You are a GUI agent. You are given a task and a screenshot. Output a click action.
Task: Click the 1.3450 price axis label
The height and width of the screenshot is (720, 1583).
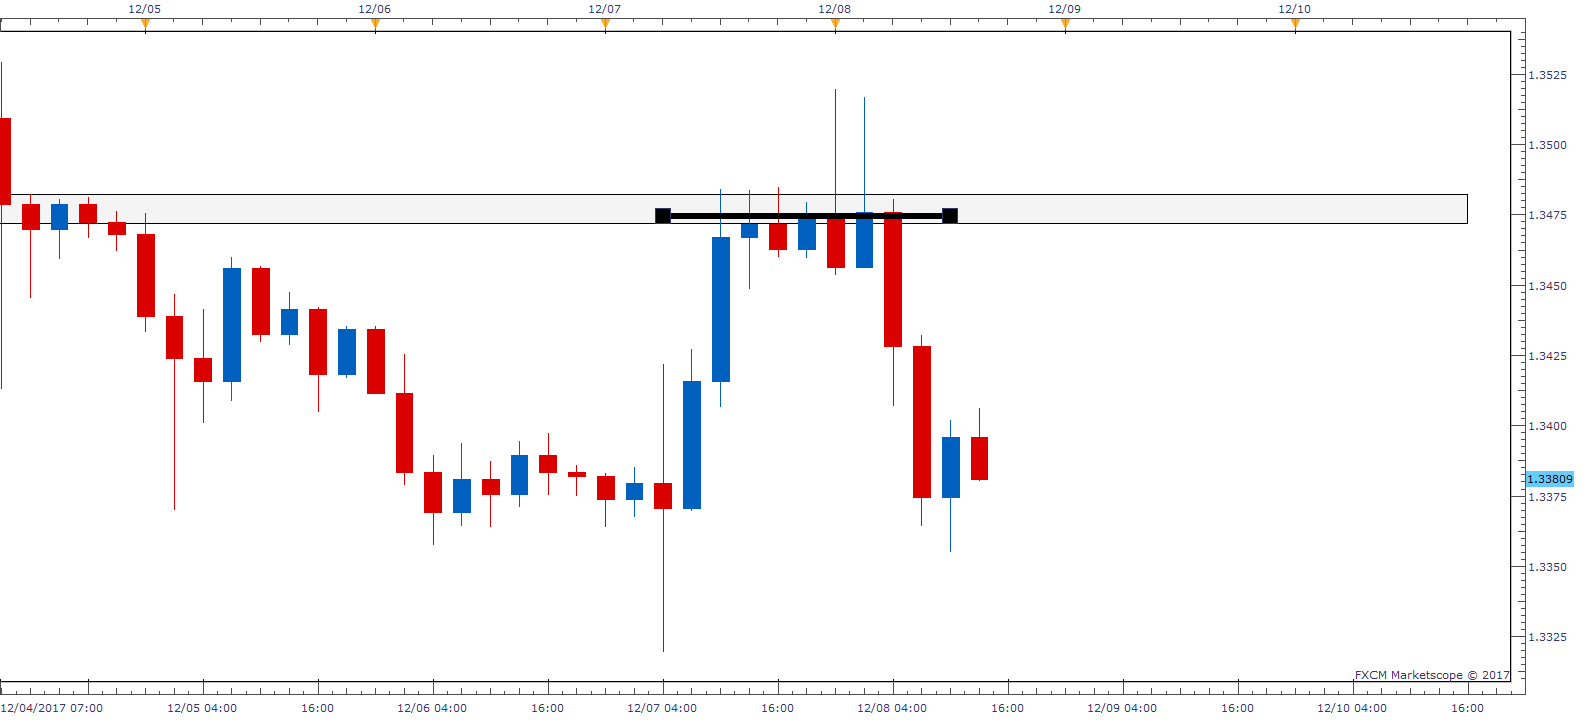coord(1548,286)
